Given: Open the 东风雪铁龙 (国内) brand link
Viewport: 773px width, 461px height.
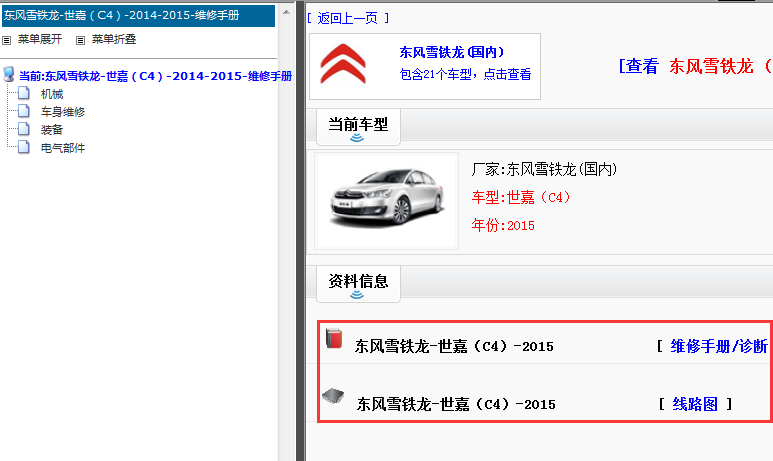Looking at the screenshot, I should (452, 52).
